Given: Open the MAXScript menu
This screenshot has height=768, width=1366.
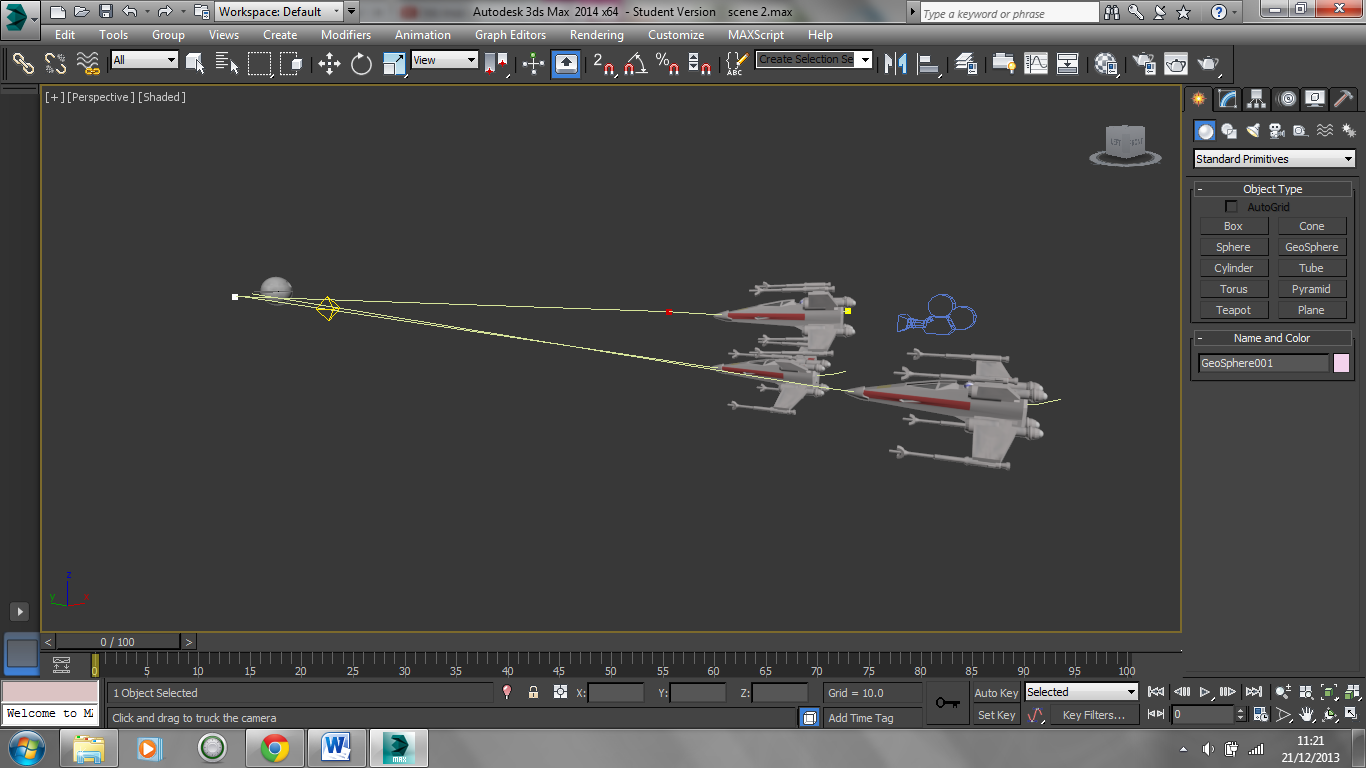Looking at the screenshot, I should (756, 35).
